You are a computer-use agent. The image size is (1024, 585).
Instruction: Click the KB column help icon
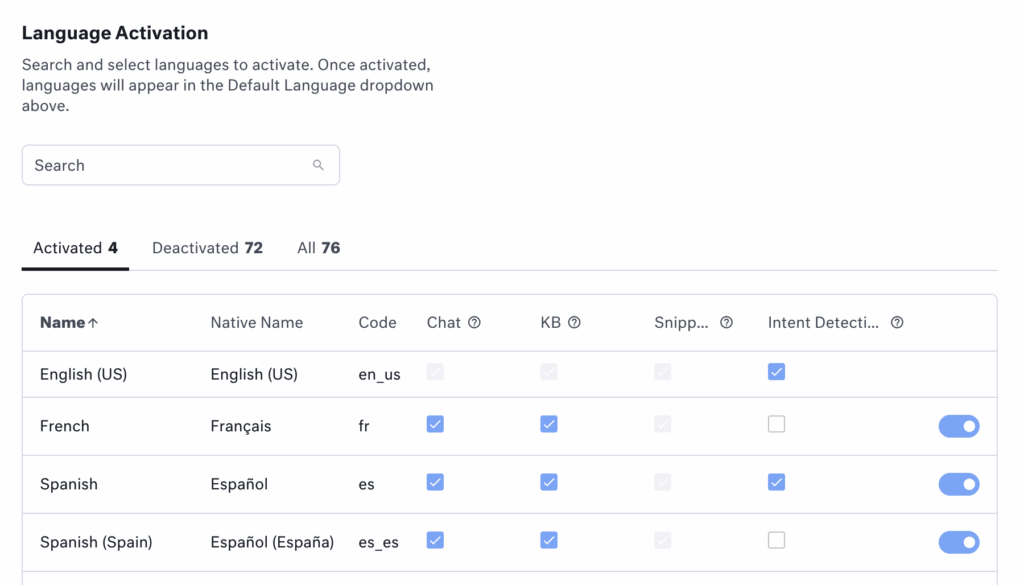(x=574, y=323)
